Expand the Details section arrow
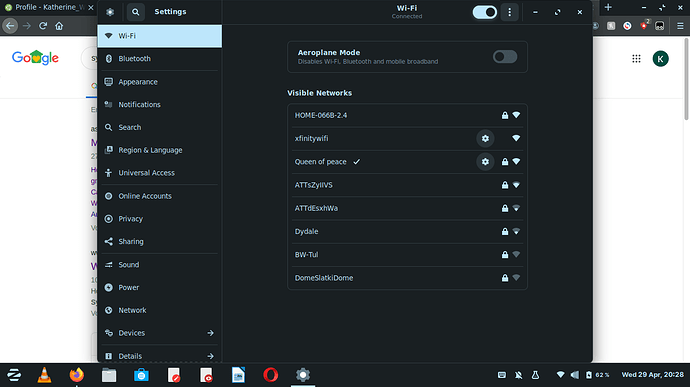Viewport: 690px width, 387px height. tap(210, 356)
